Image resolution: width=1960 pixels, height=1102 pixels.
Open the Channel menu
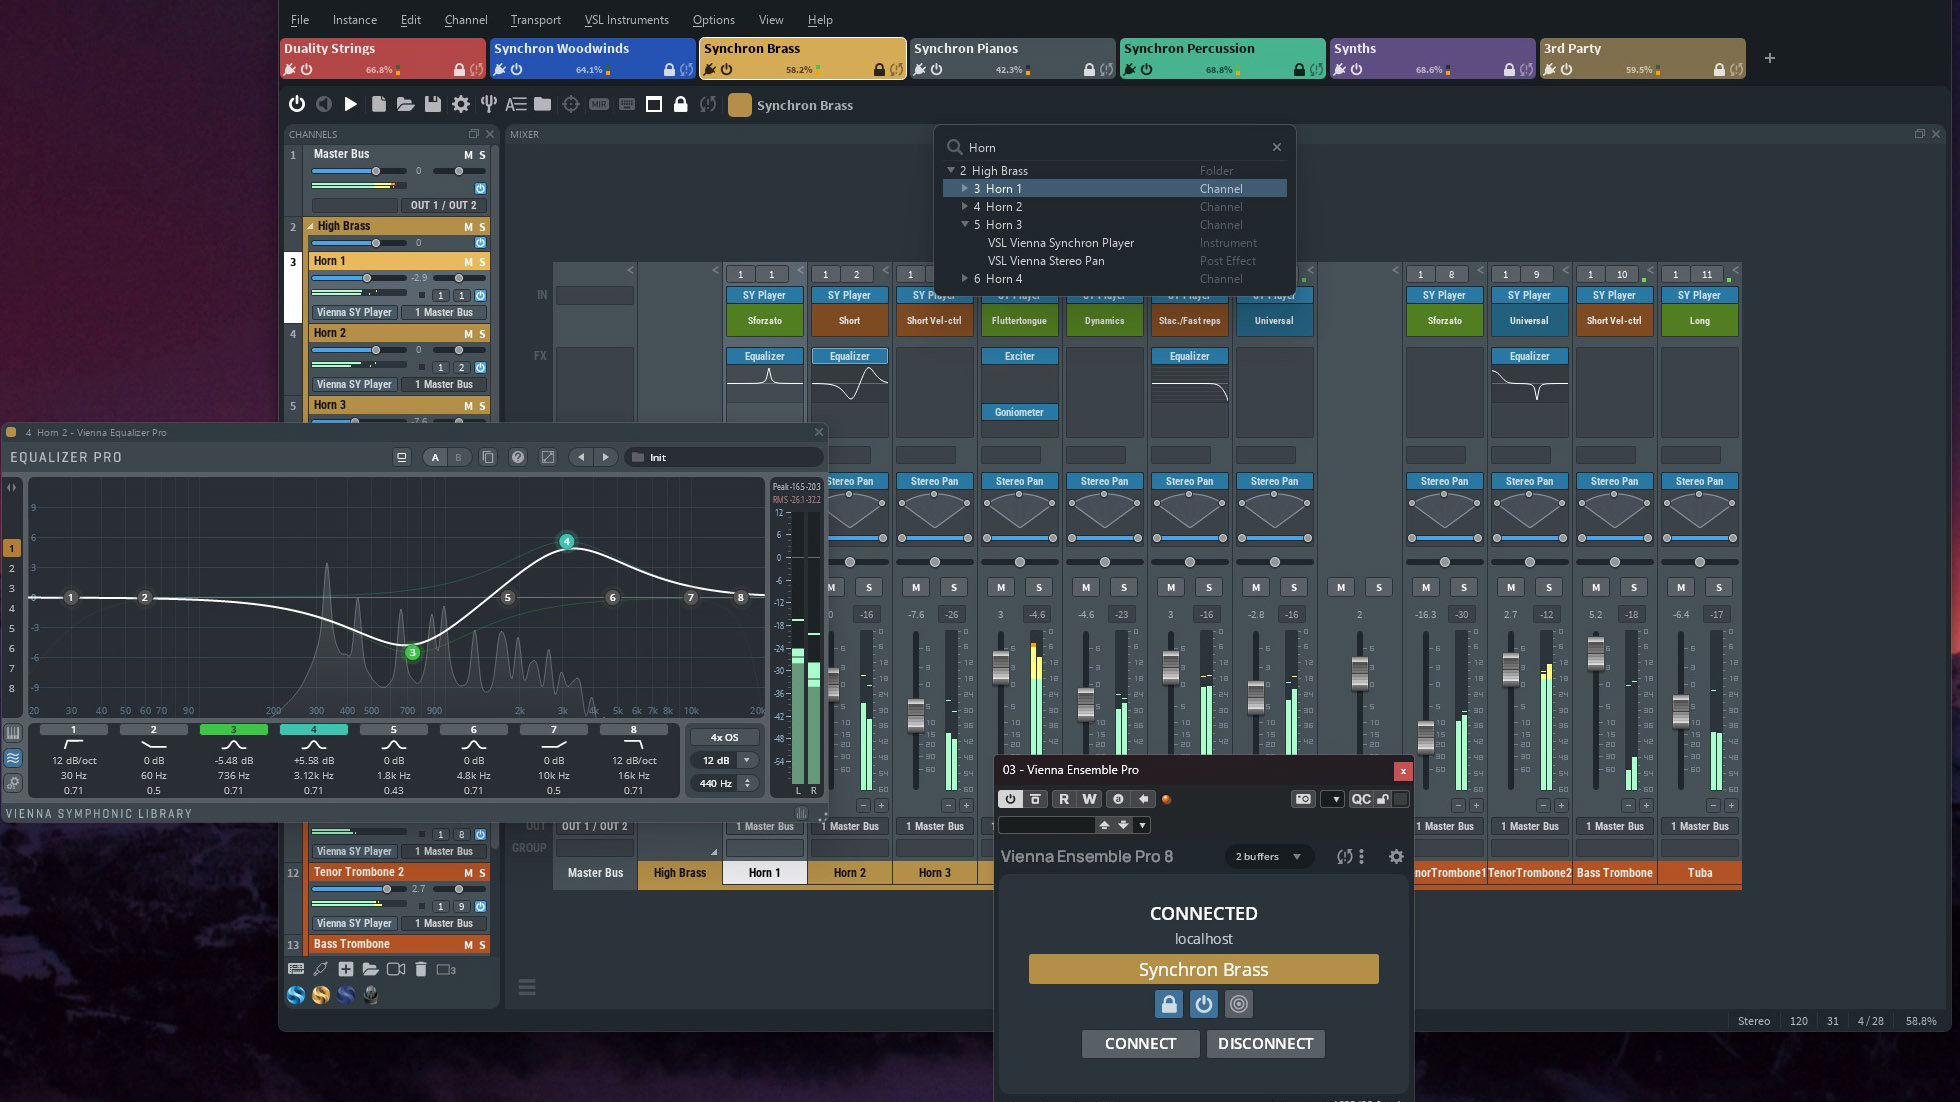click(x=466, y=20)
